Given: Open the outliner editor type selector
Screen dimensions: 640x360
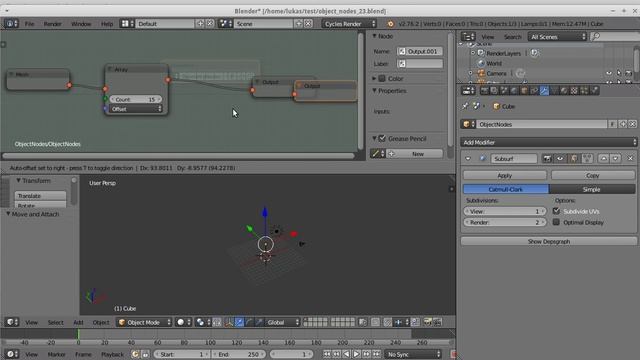Looking at the screenshot, I should (468, 37).
